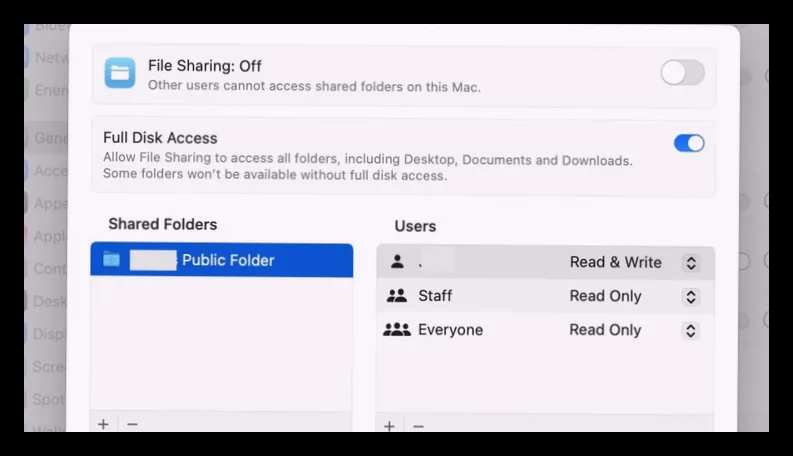Select the Public Folder row
The width and height of the screenshot is (793, 456).
tap(222, 260)
